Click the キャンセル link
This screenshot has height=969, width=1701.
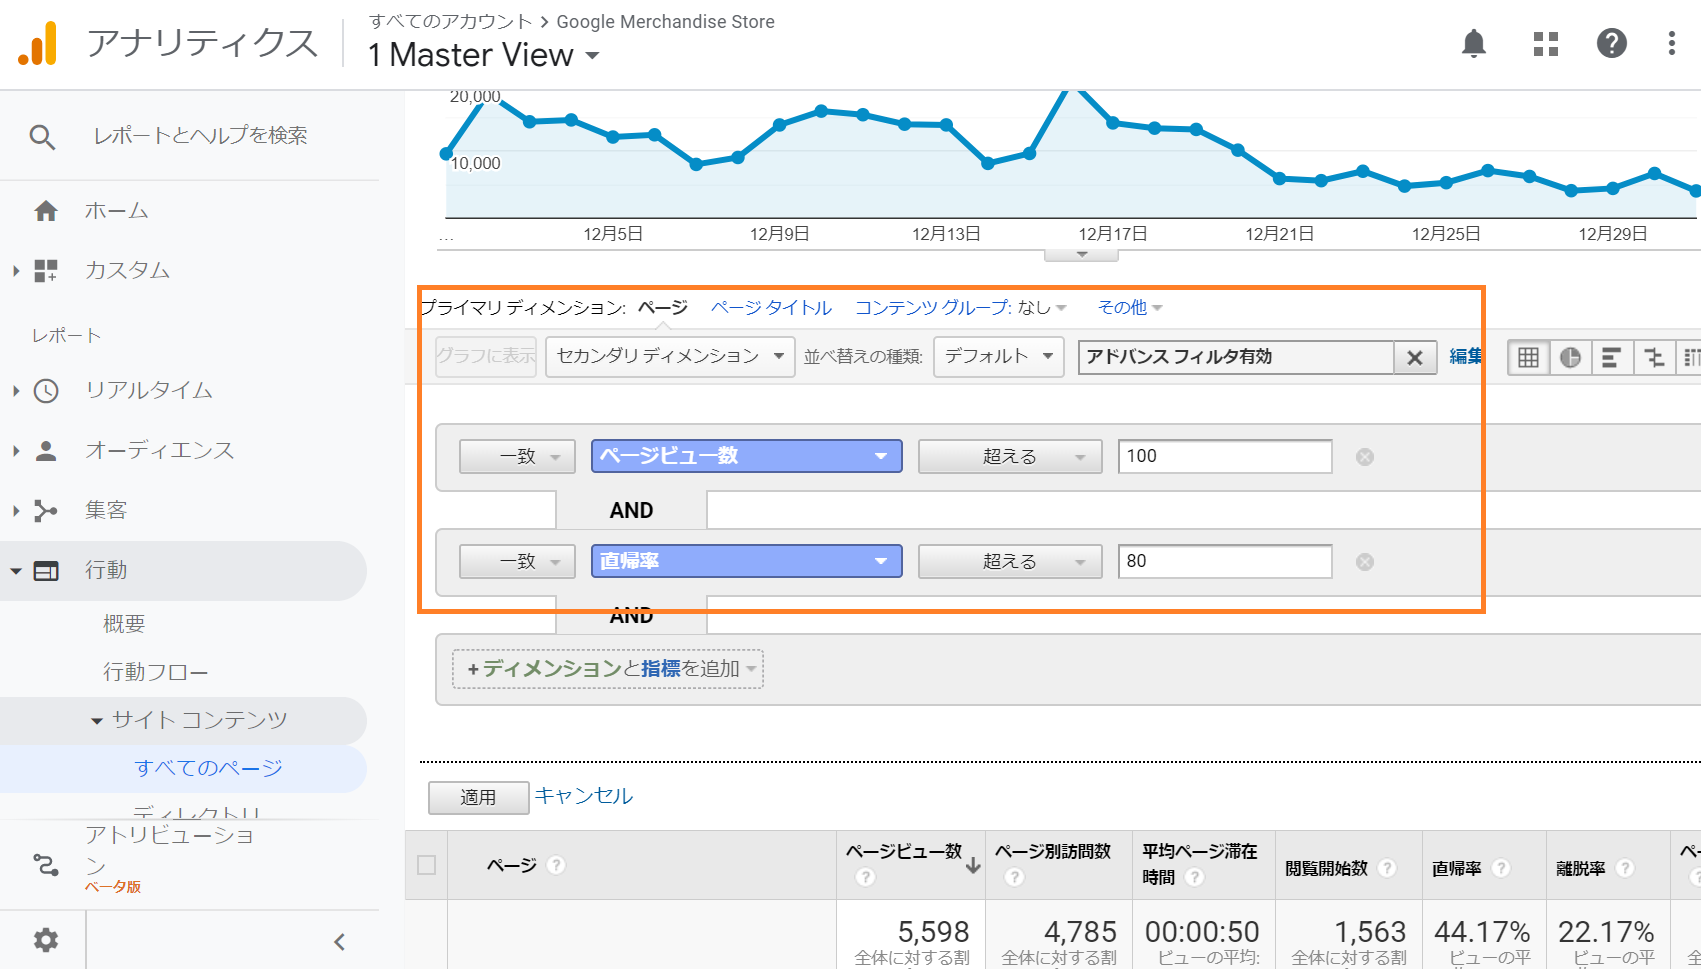(x=583, y=796)
